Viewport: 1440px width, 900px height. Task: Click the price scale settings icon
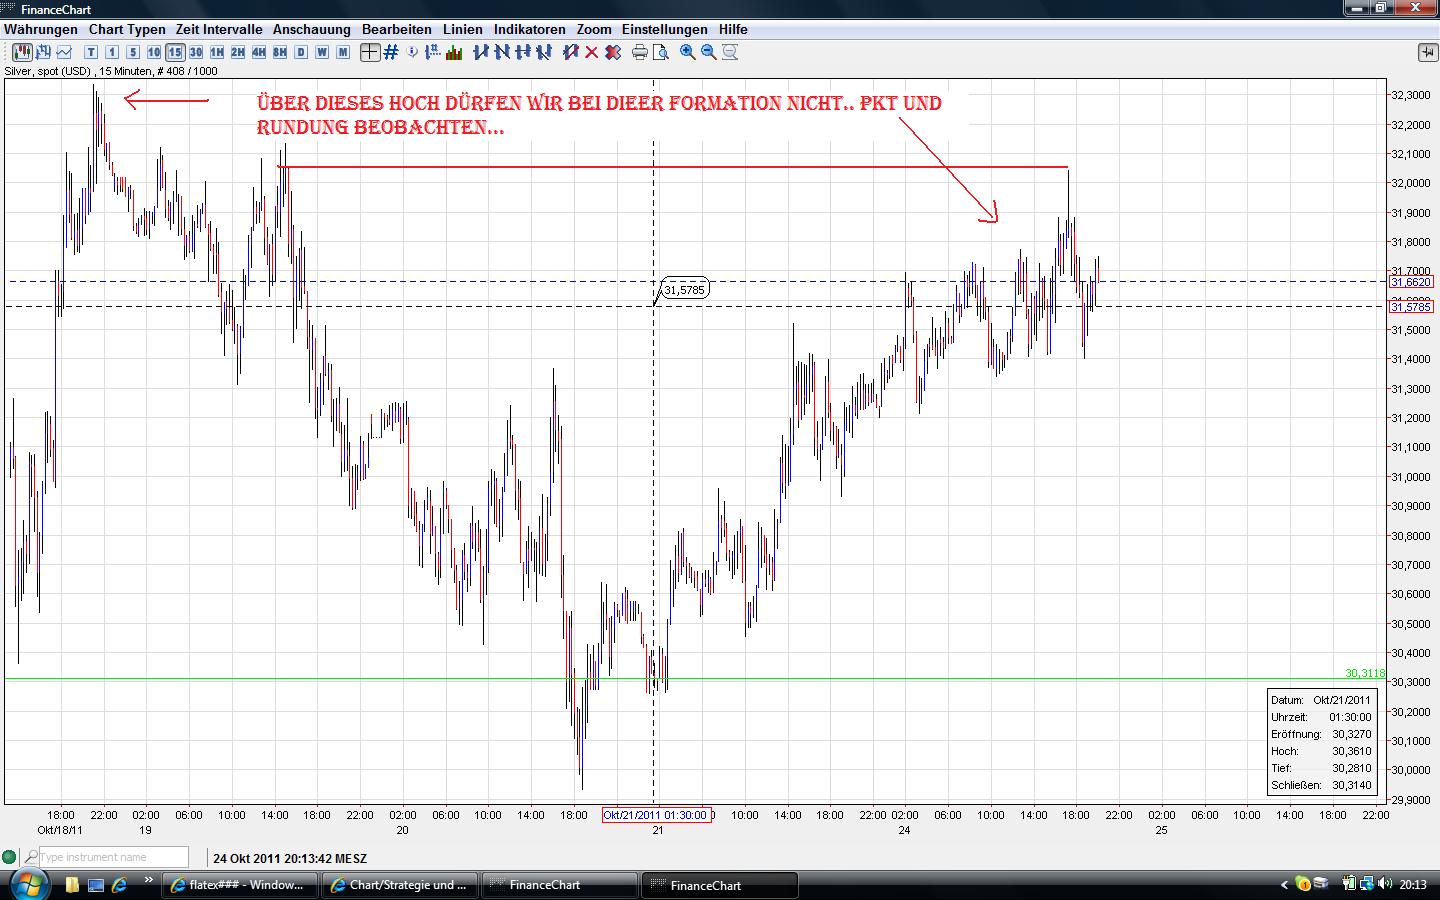click(x=433, y=52)
